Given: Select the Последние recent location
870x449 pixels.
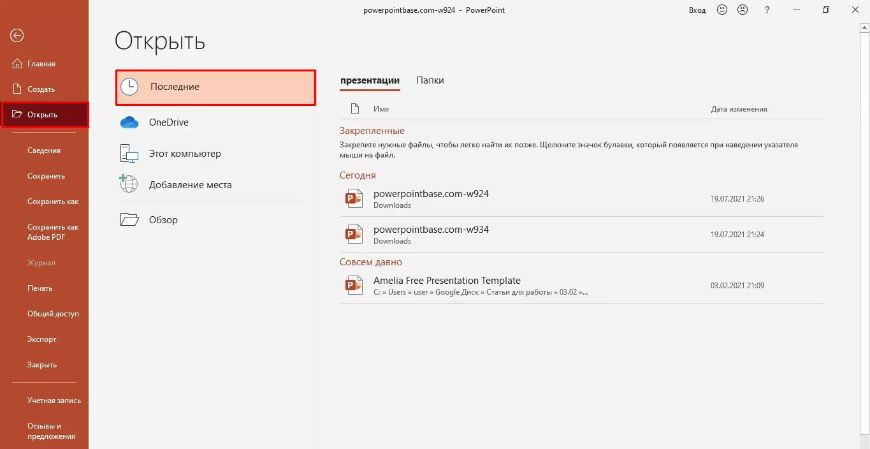Looking at the screenshot, I should pos(215,87).
